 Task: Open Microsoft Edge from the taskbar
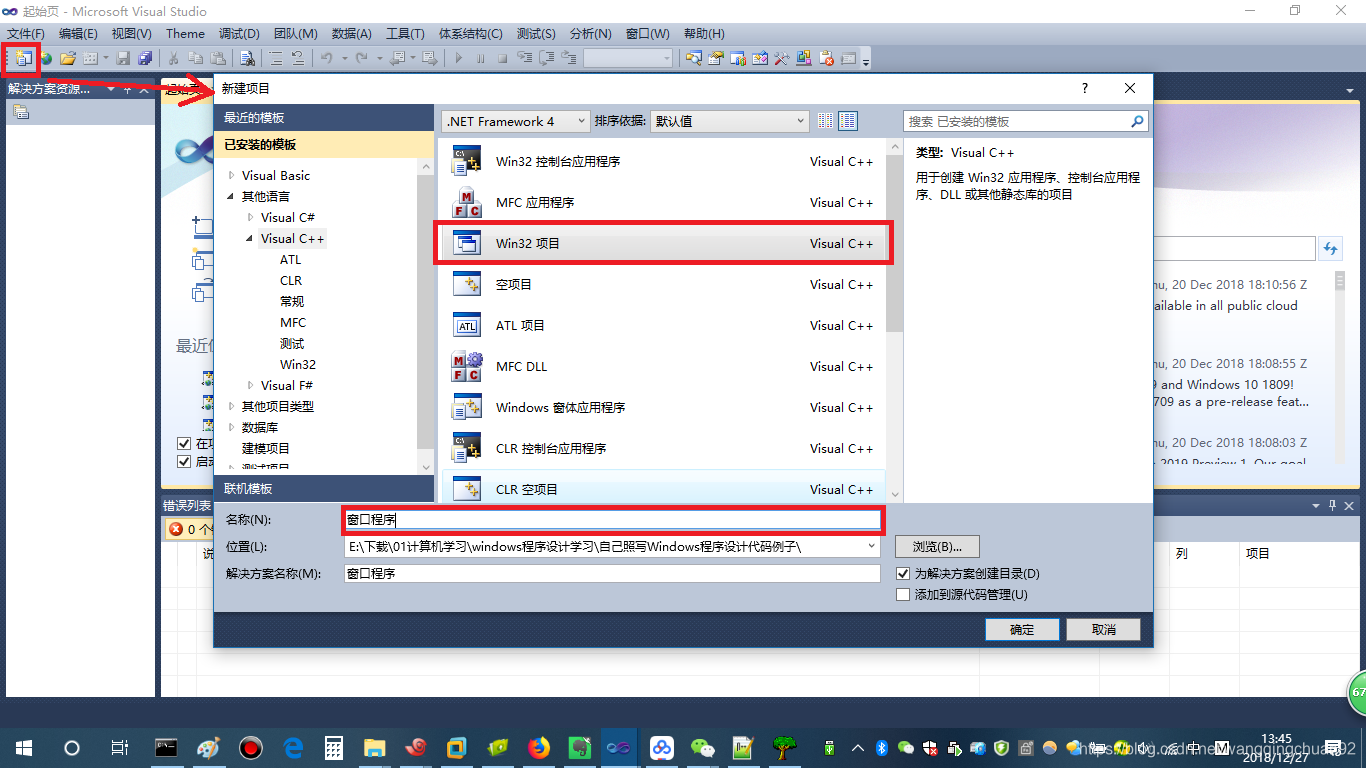point(293,748)
